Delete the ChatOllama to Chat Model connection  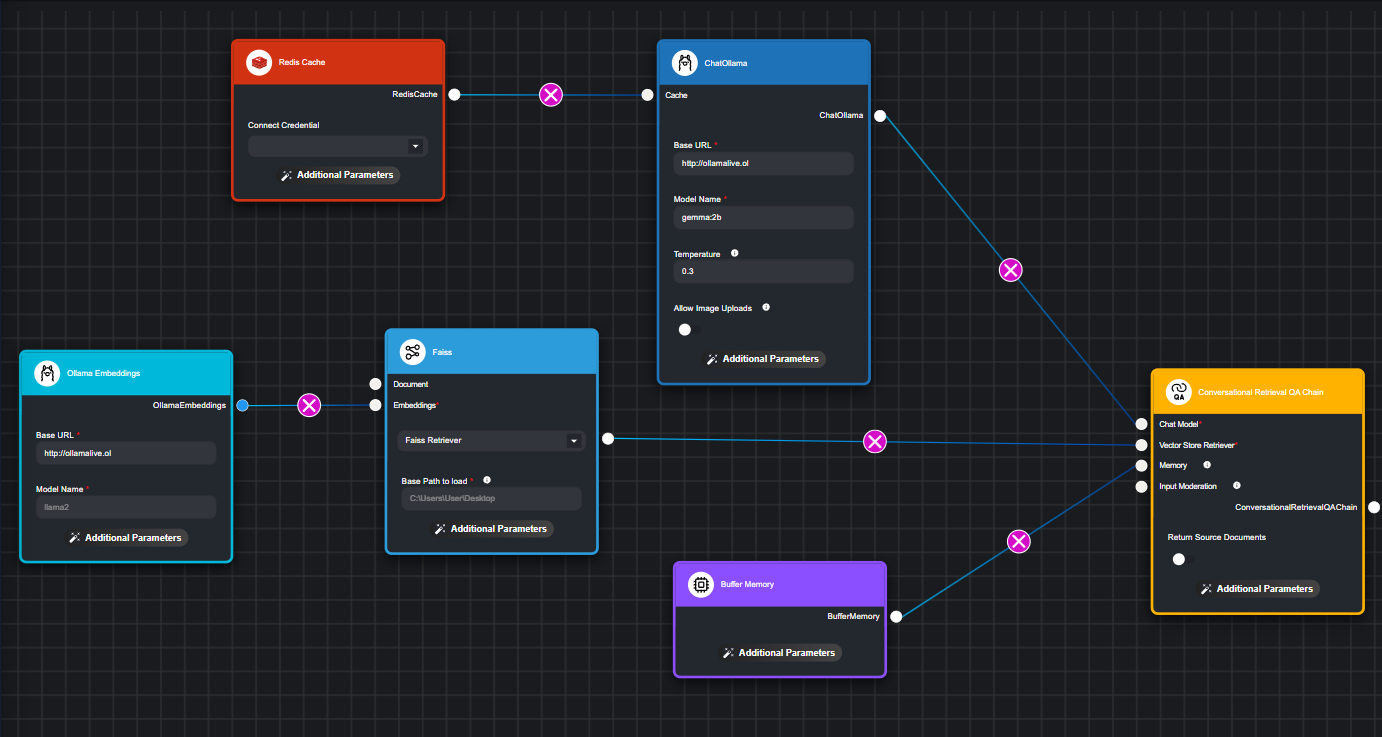pyautogui.click(x=1011, y=270)
